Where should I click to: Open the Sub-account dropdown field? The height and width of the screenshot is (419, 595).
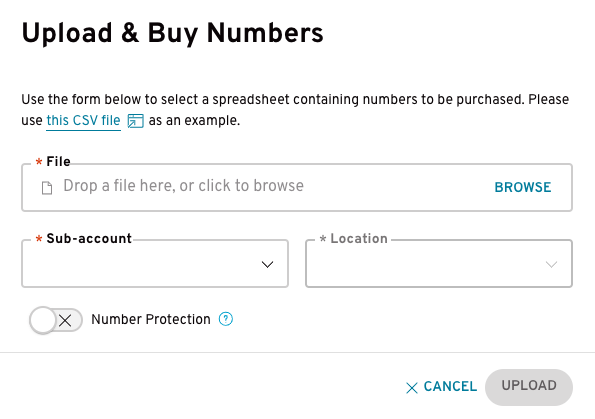click(155, 263)
